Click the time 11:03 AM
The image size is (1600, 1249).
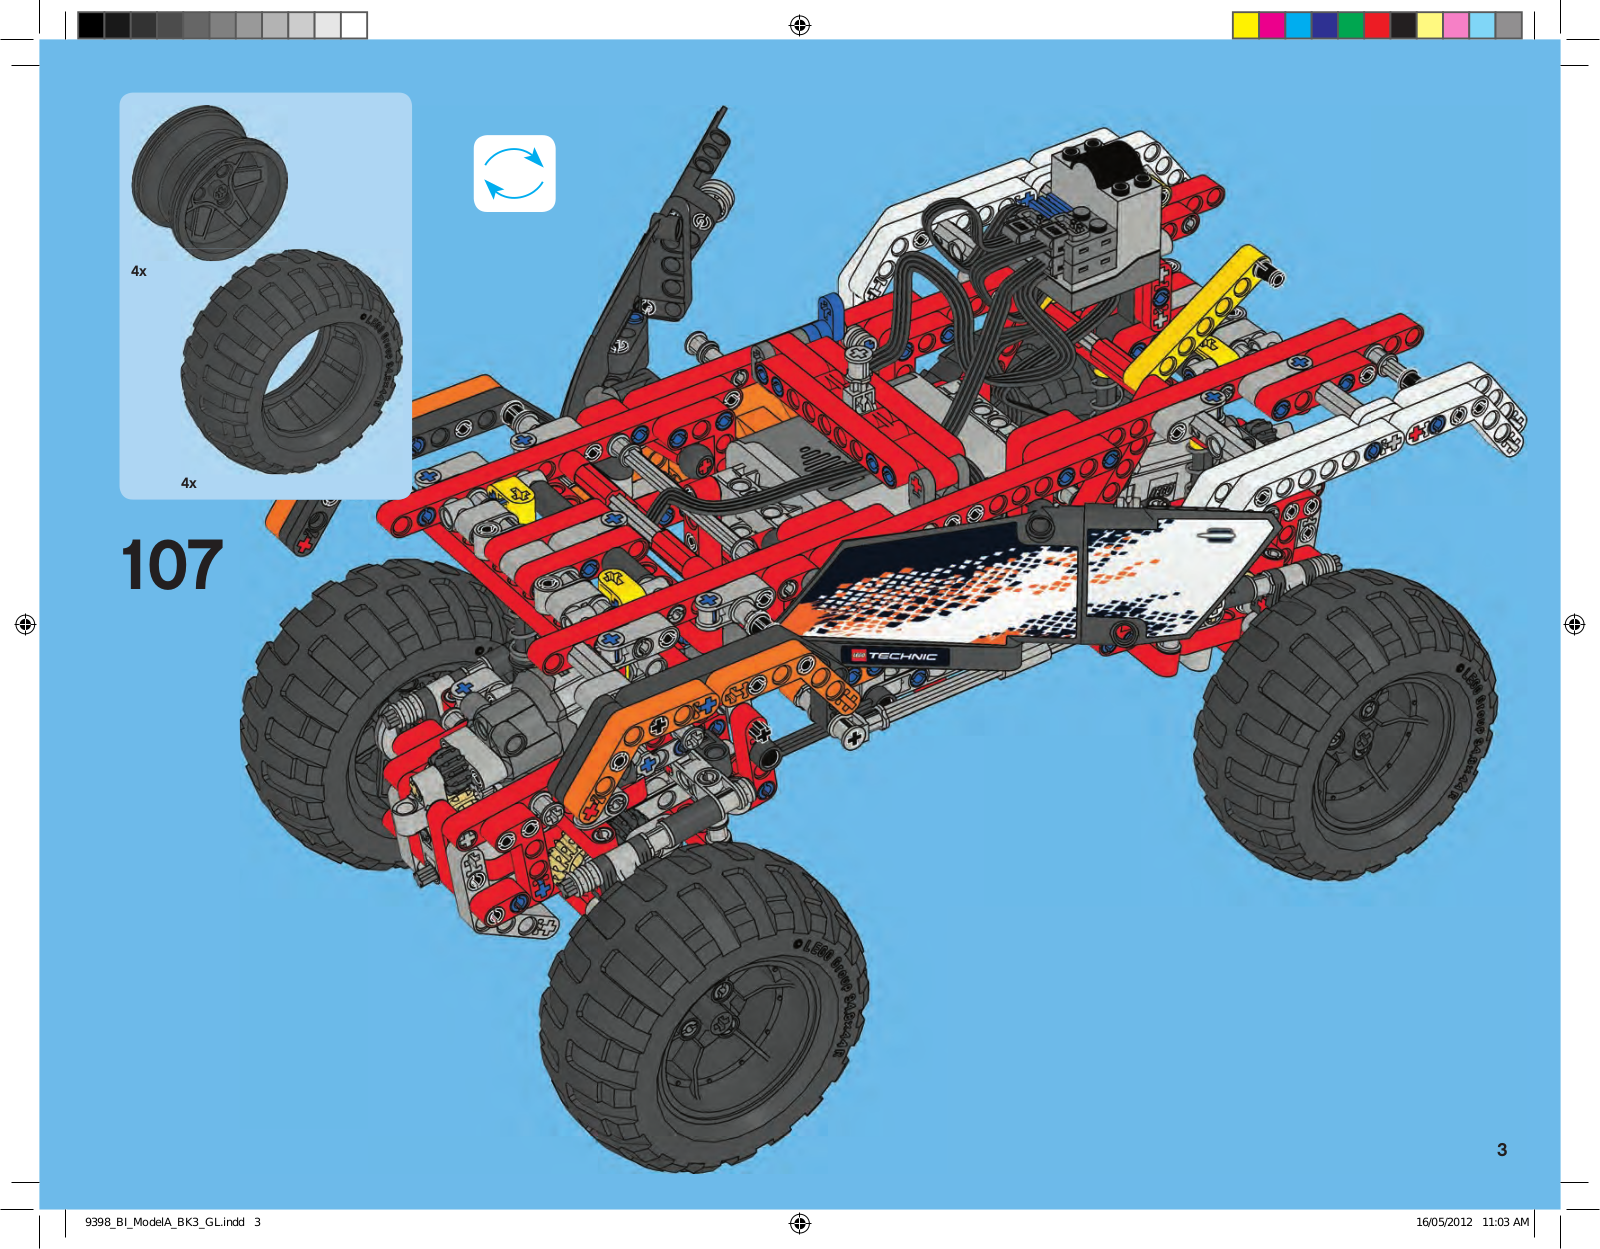click(x=1505, y=1222)
